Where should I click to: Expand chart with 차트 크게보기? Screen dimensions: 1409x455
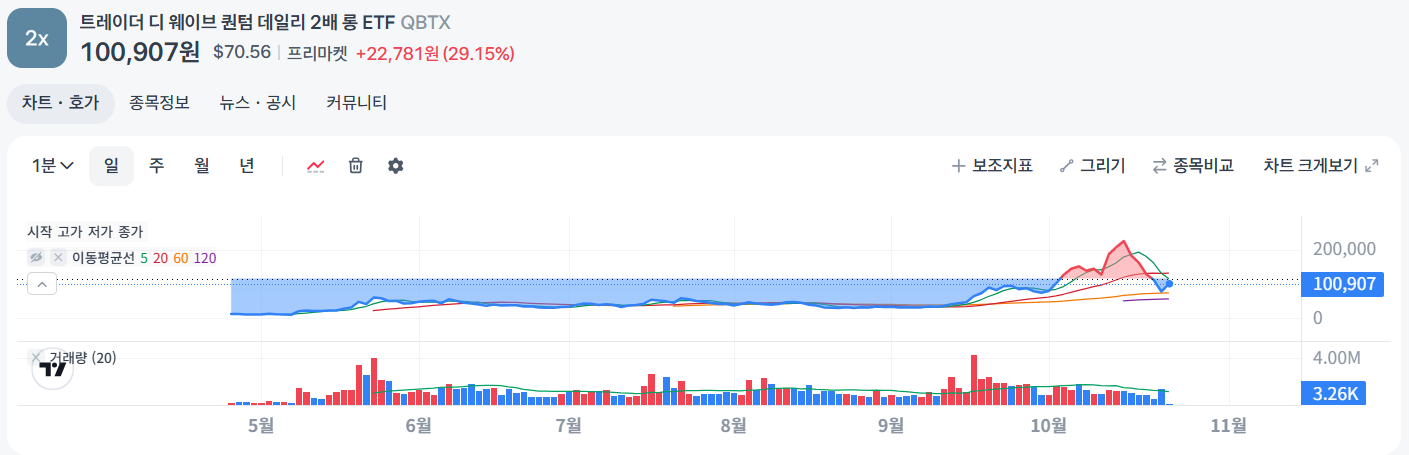click(1321, 166)
